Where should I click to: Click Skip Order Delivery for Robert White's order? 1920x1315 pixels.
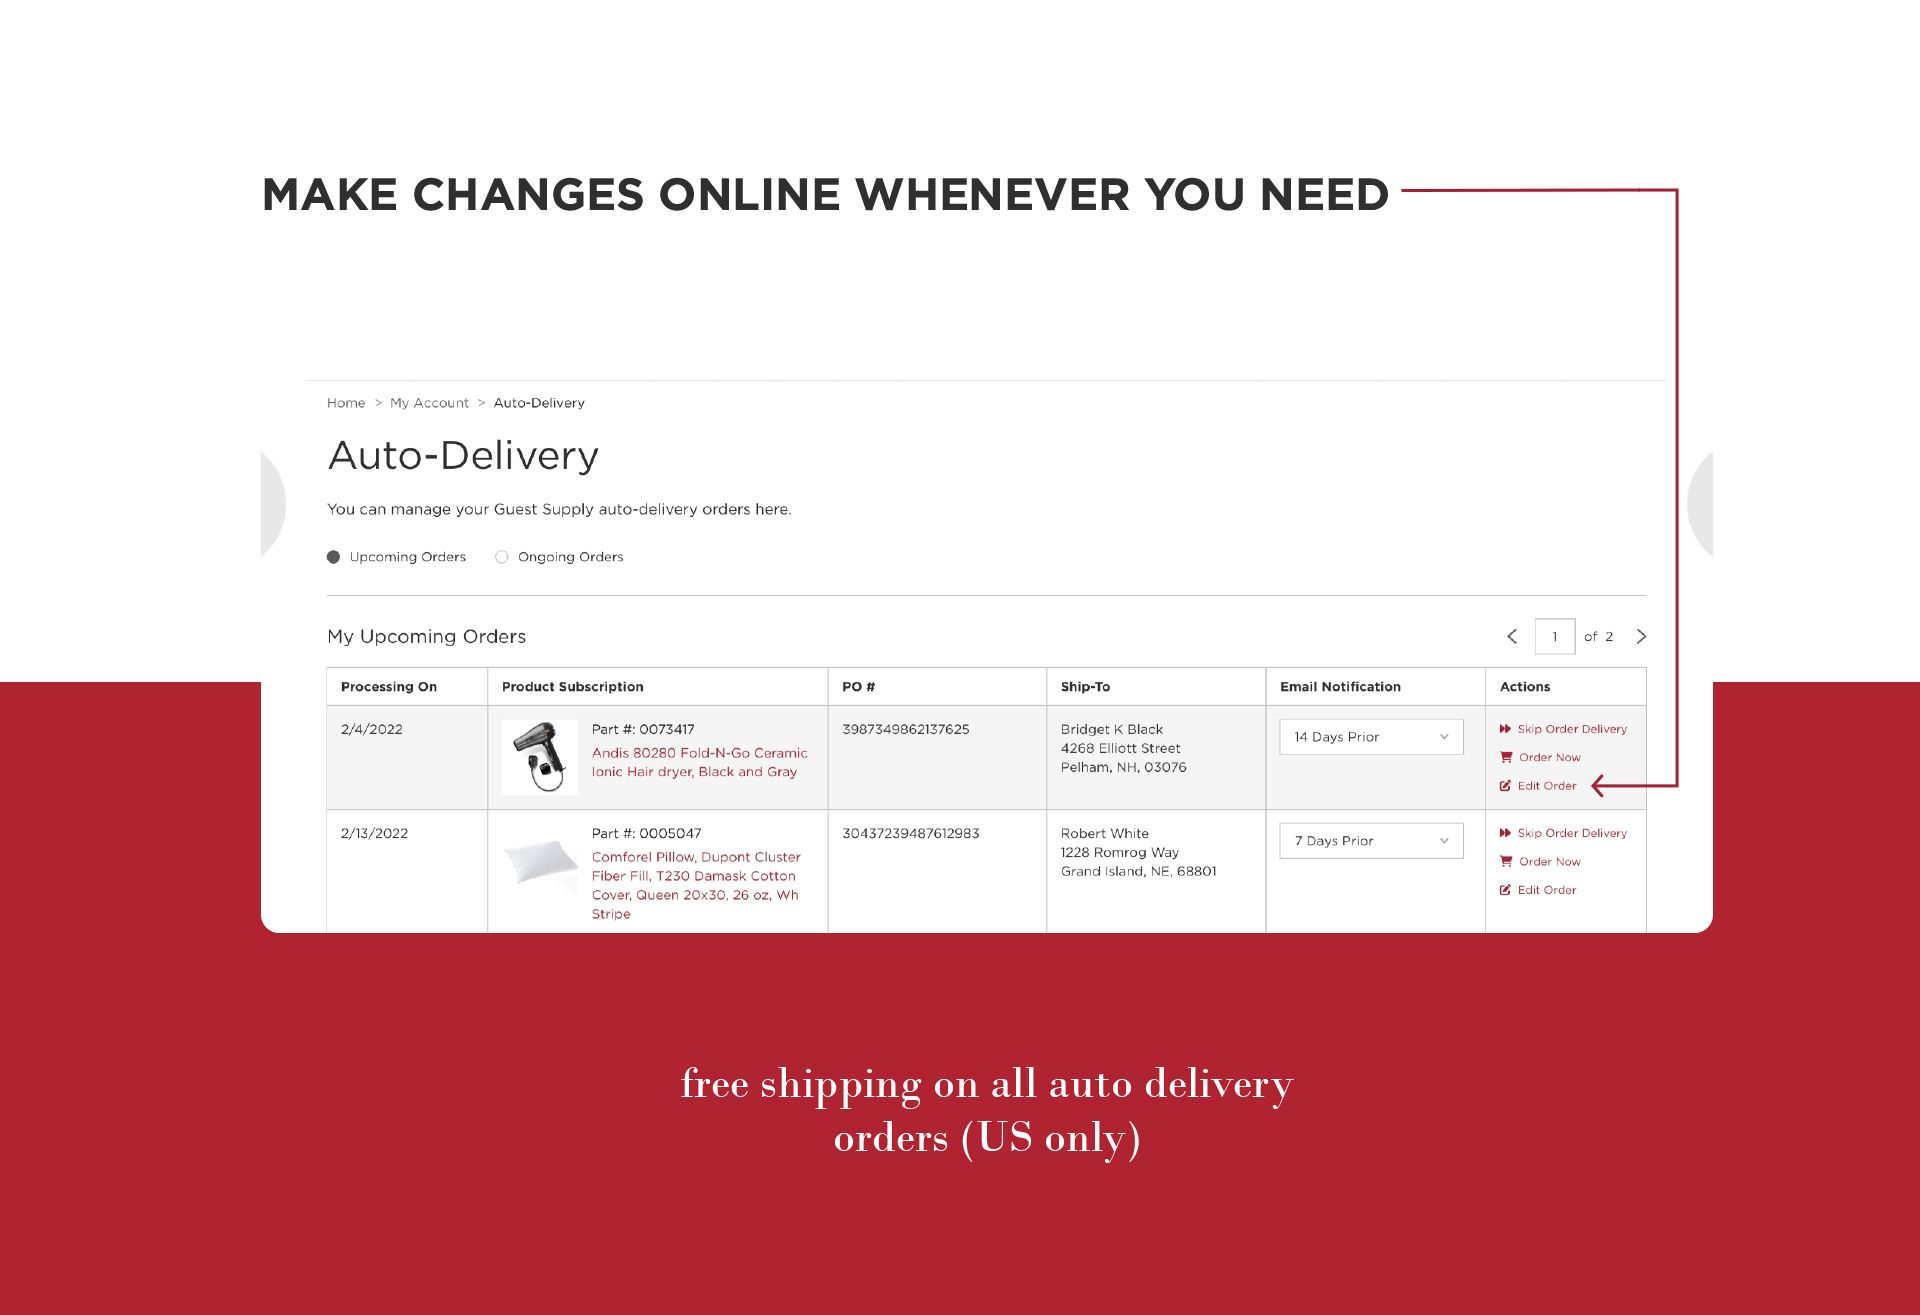(x=1572, y=833)
